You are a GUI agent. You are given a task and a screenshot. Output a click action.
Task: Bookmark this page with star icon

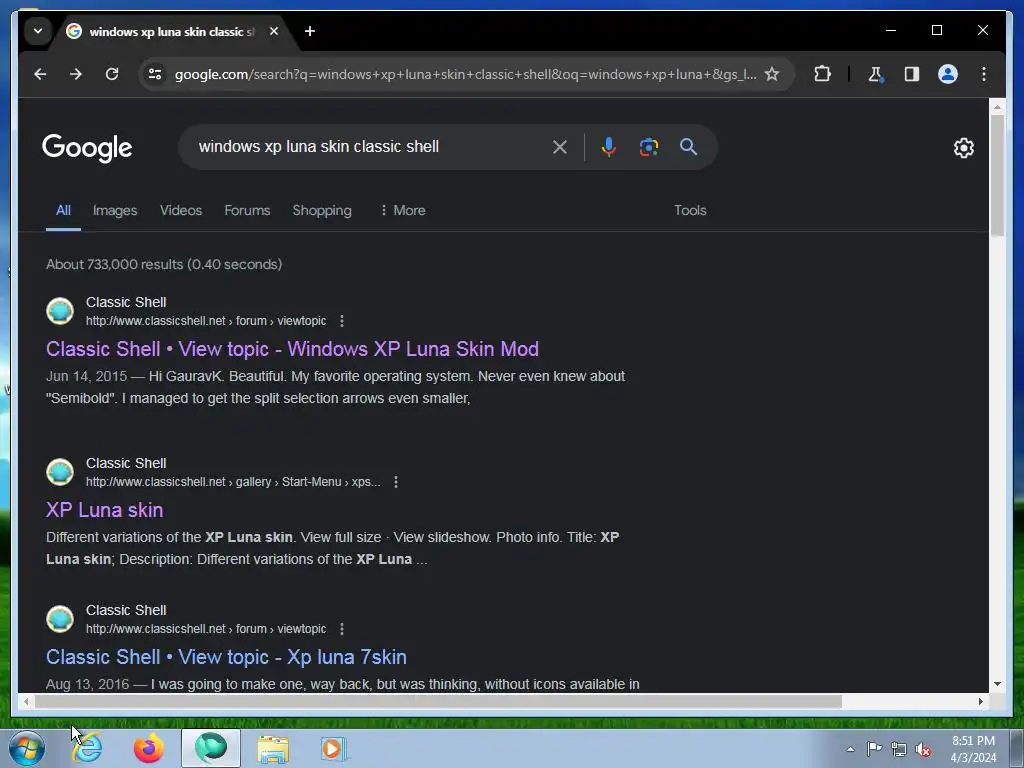pos(772,74)
